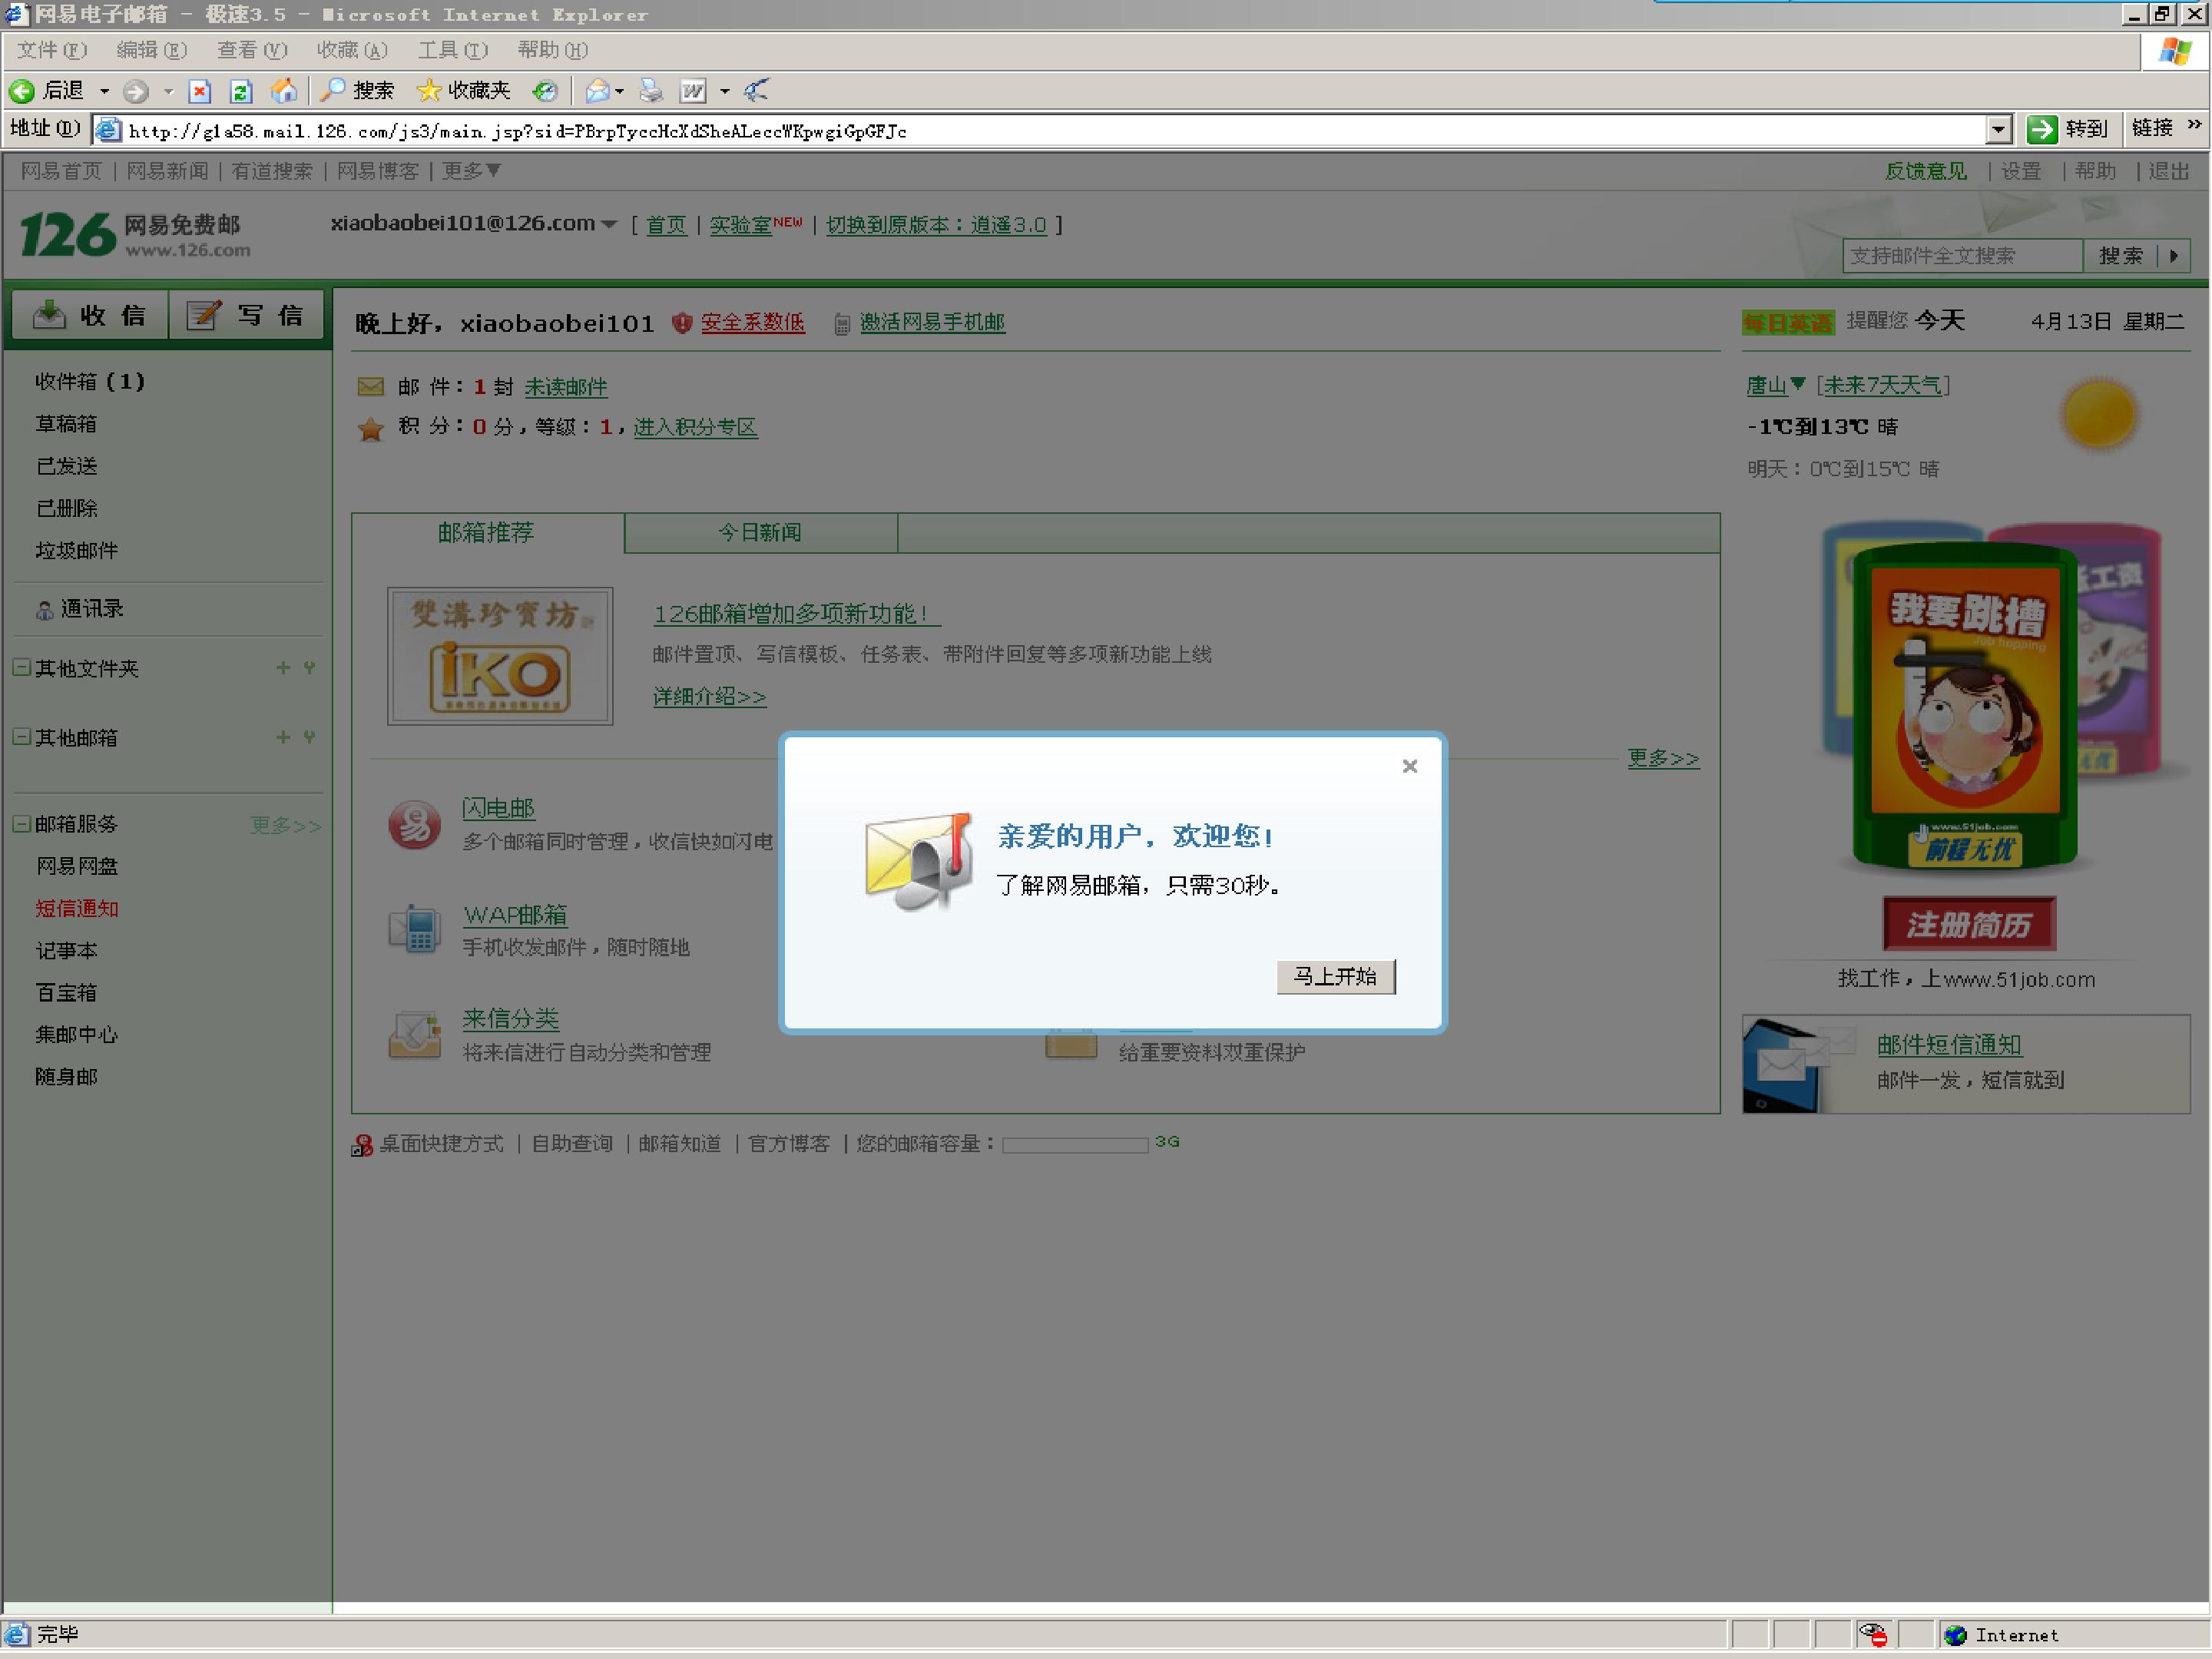
Task: Click the 马上开始 button in dialog
Action: [x=1335, y=976]
